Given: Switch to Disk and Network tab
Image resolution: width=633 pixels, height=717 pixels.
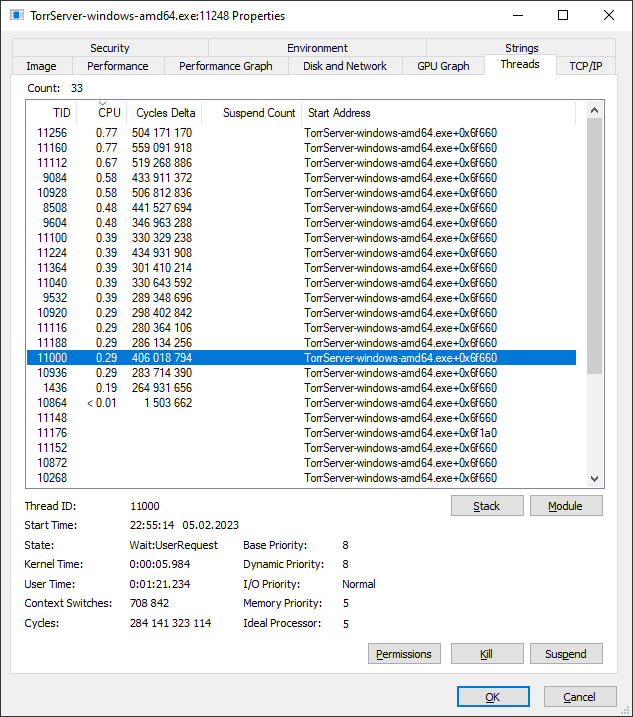Looking at the screenshot, I should click(x=345, y=66).
